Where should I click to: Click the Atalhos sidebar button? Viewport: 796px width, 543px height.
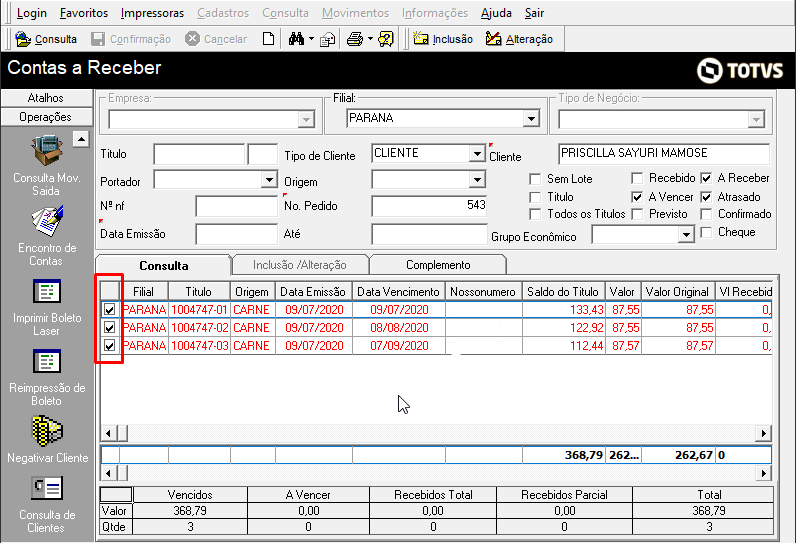46,98
